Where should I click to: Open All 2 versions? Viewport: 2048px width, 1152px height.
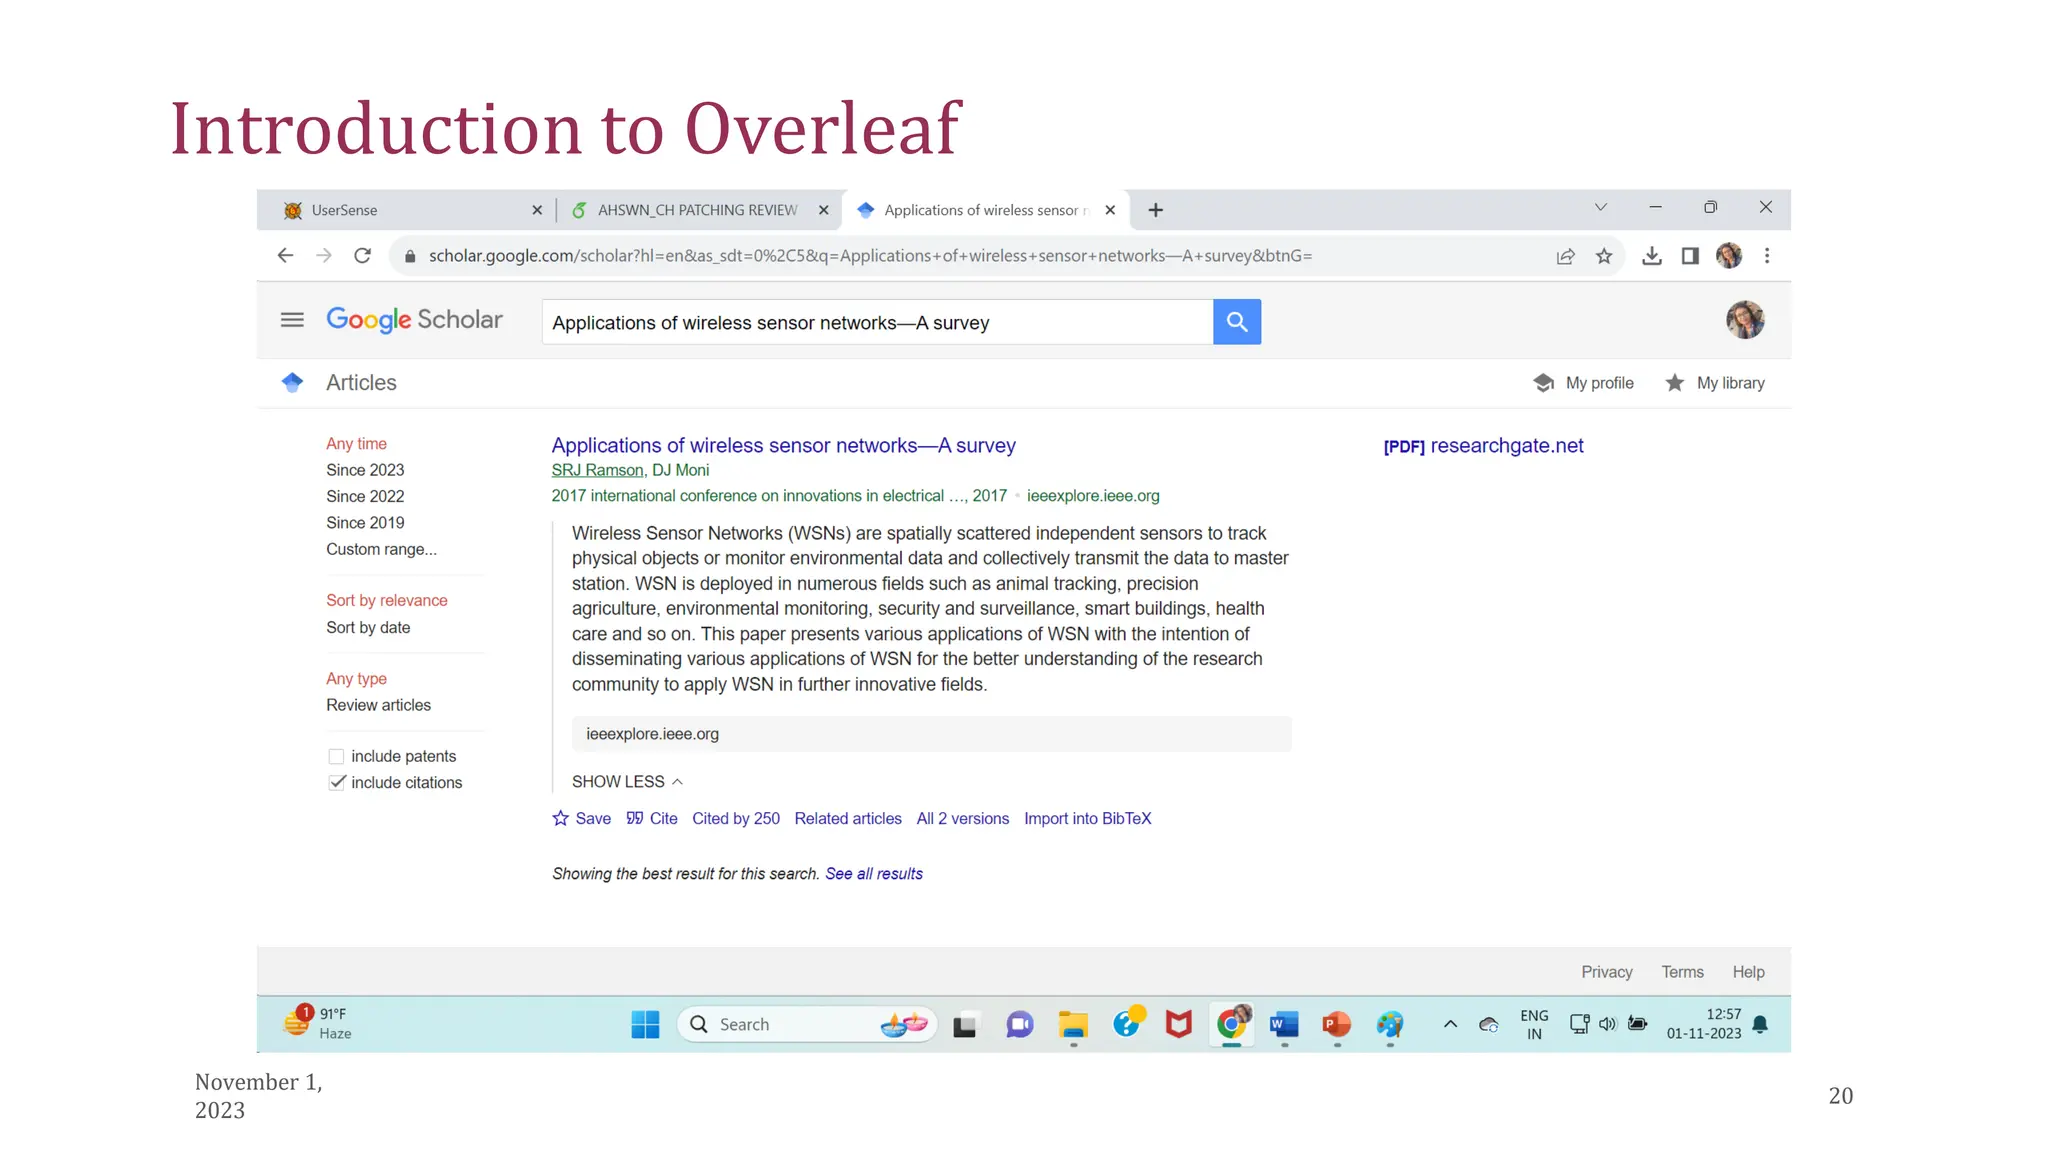(x=963, y=819)
